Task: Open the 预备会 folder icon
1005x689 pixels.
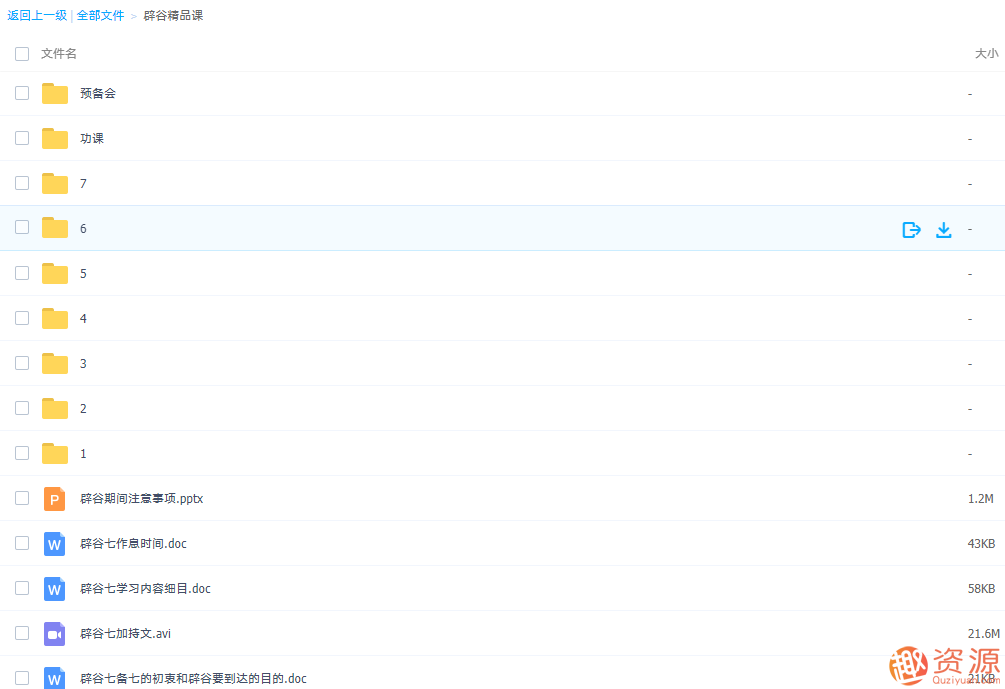Action: coord(55,94)
